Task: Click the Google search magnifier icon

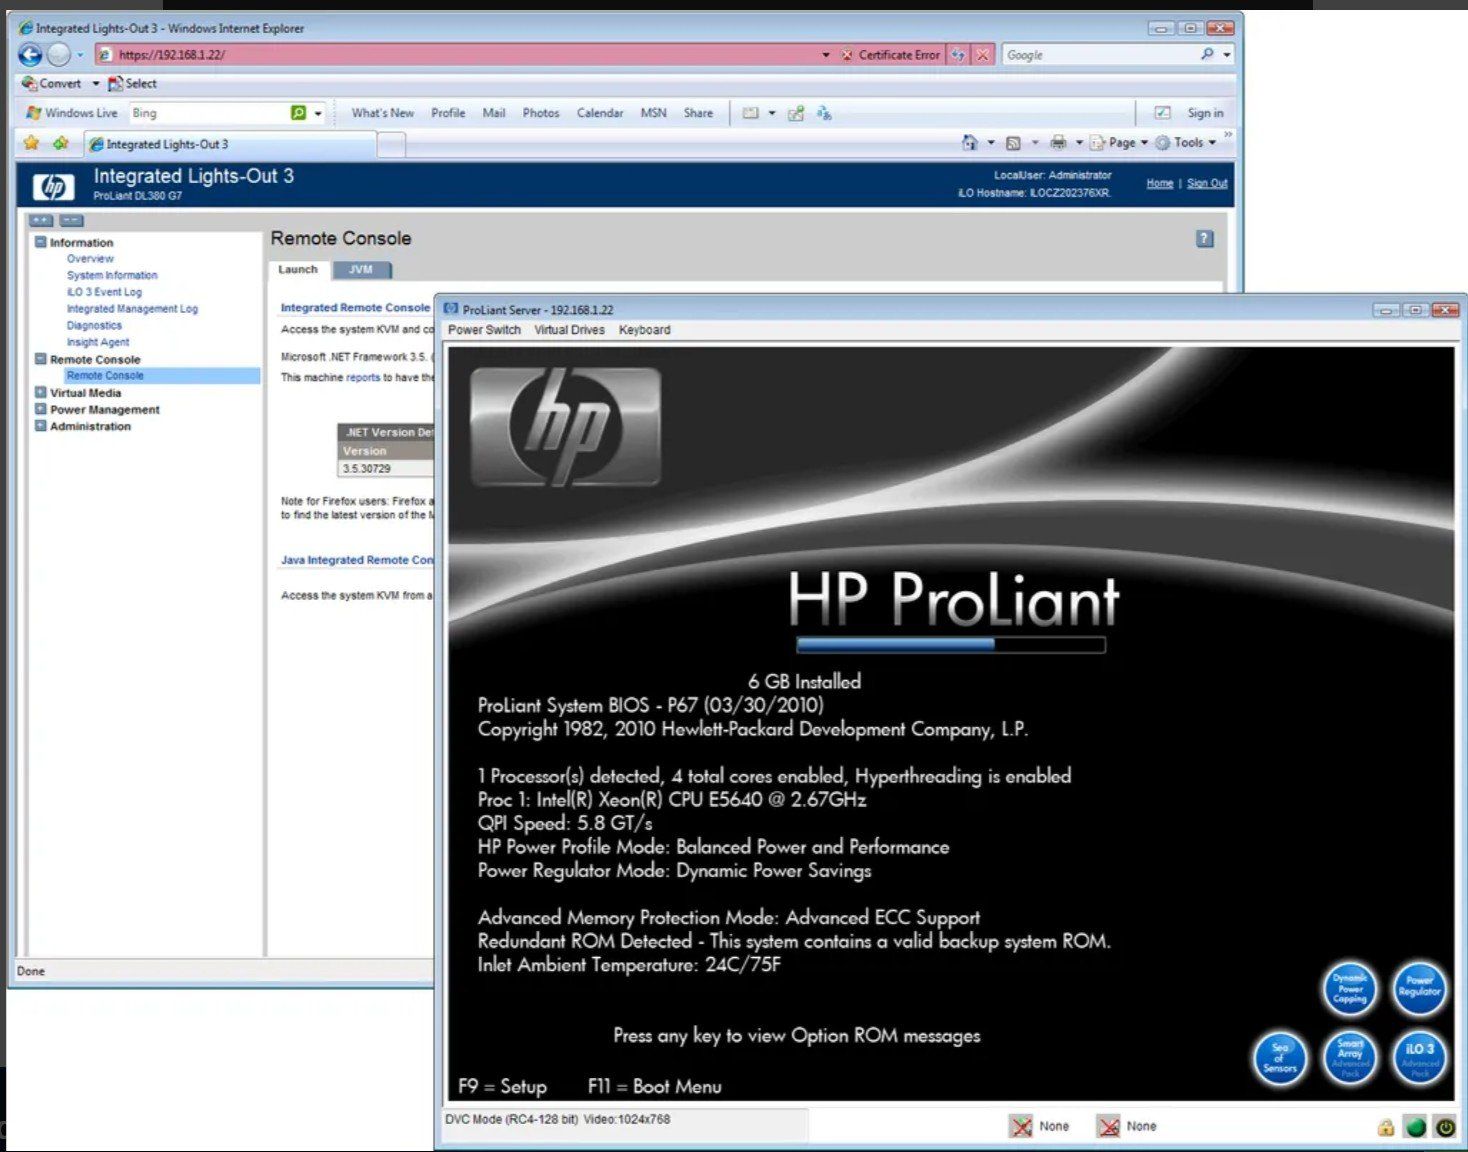Action: click(1207, 54)
